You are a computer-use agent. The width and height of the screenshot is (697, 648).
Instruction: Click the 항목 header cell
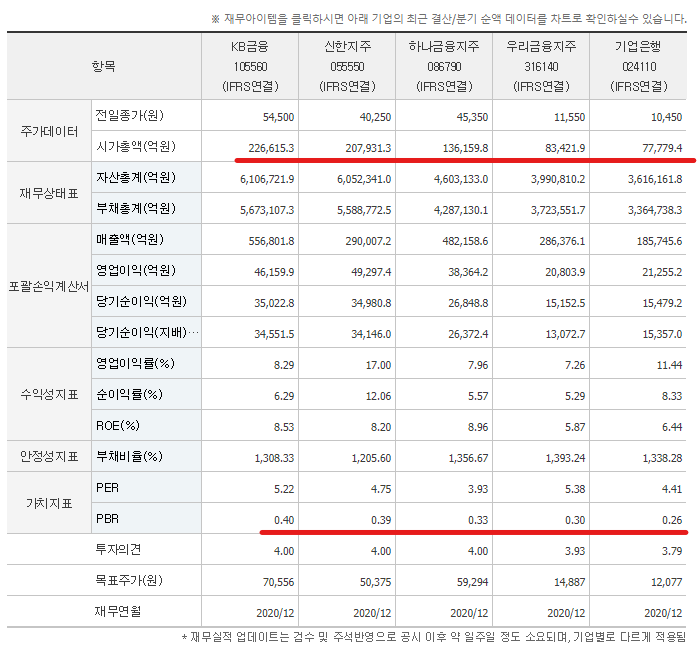click(104, 66)
